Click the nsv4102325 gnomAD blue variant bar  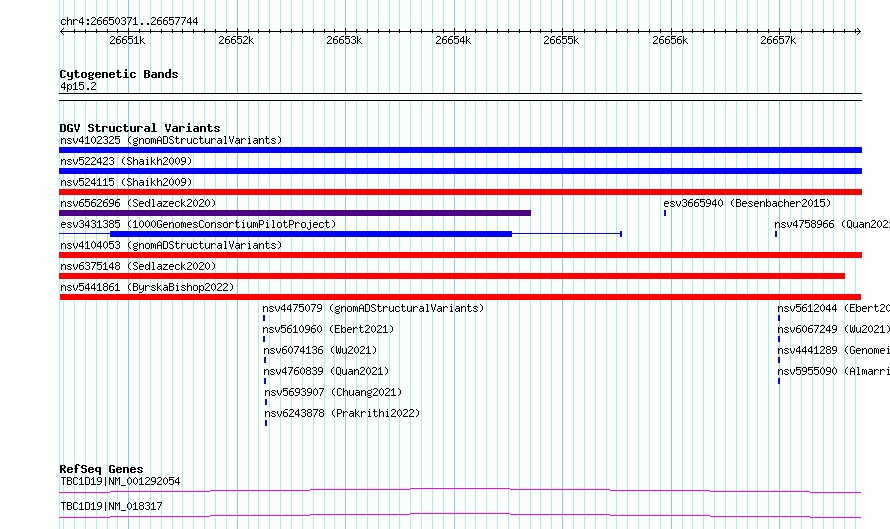click(x=460, y=150)
